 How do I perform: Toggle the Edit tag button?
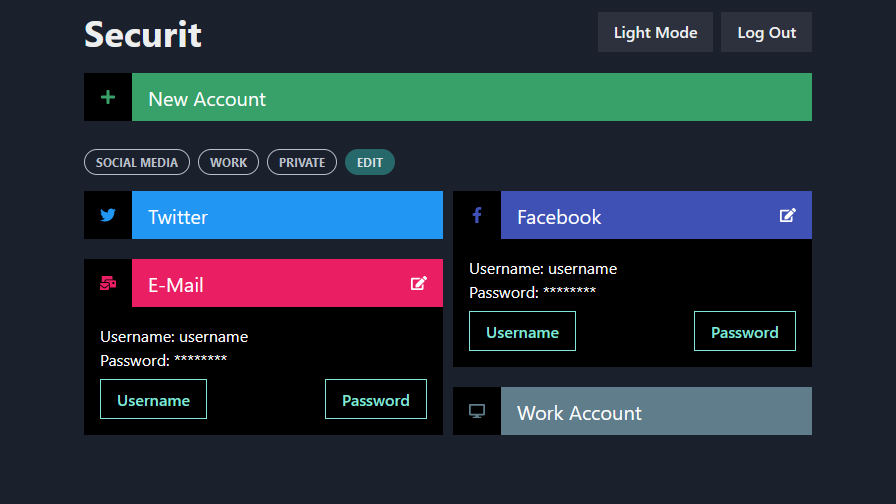[x=370, y=162]
